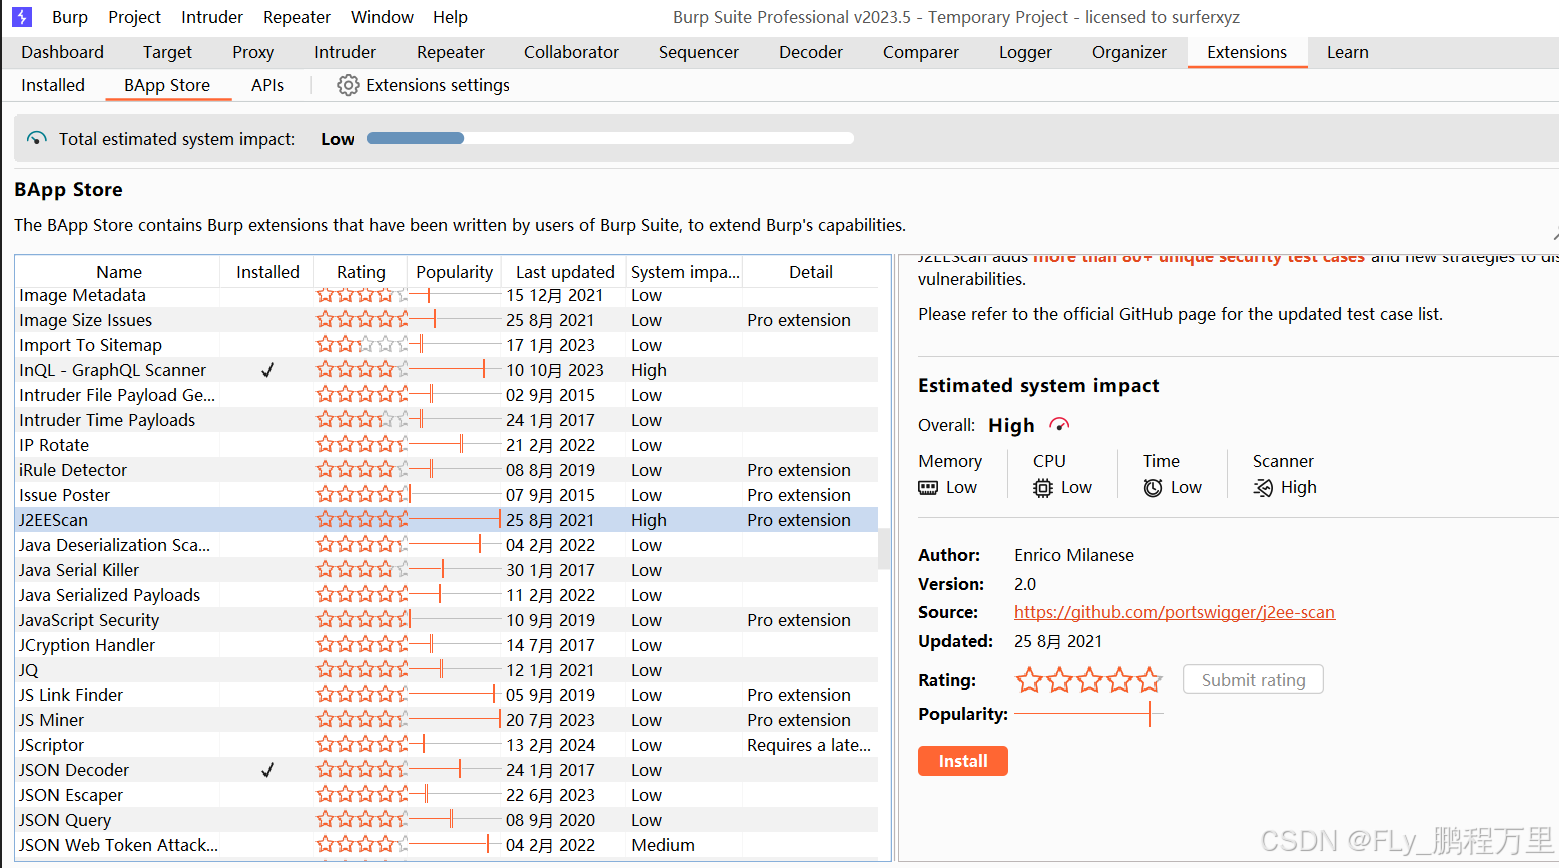Switch to the Proxy tab

253,52
